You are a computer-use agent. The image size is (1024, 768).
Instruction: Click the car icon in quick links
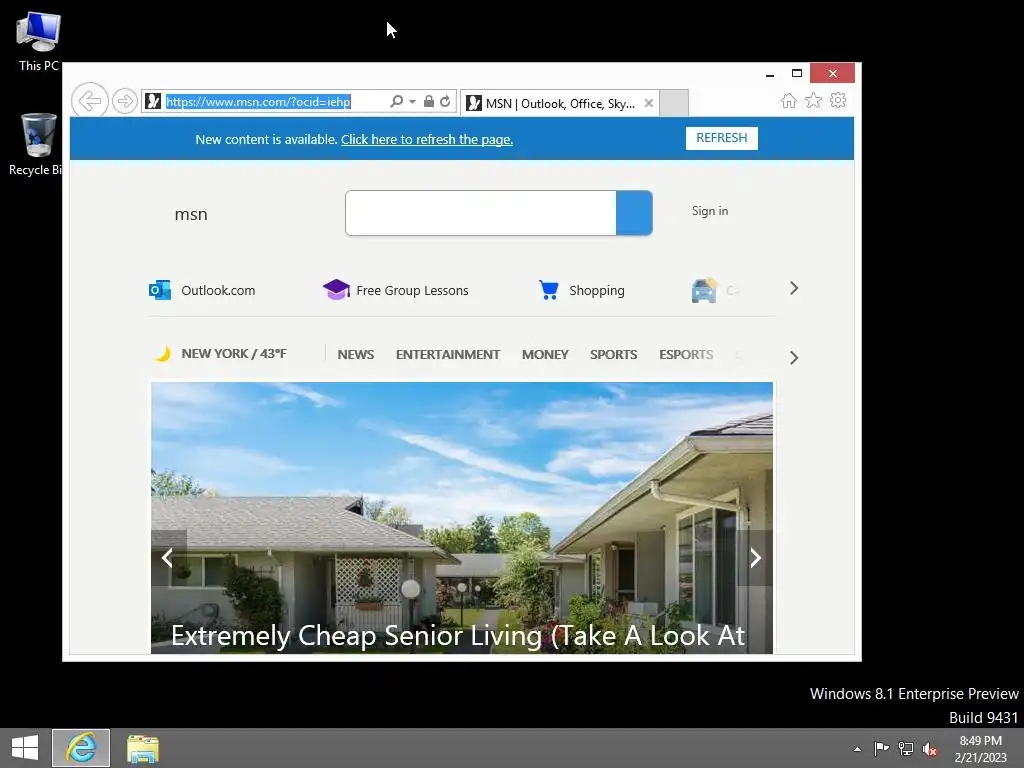tap(704, 290)
